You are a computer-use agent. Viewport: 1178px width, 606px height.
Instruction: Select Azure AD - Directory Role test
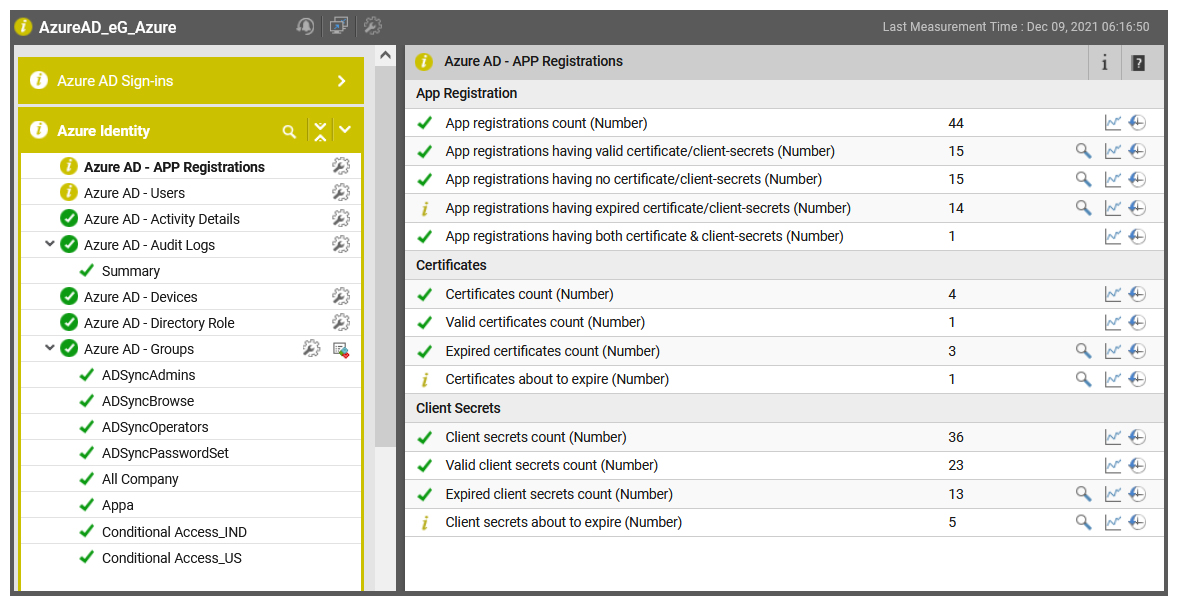(x=159, y=323)
